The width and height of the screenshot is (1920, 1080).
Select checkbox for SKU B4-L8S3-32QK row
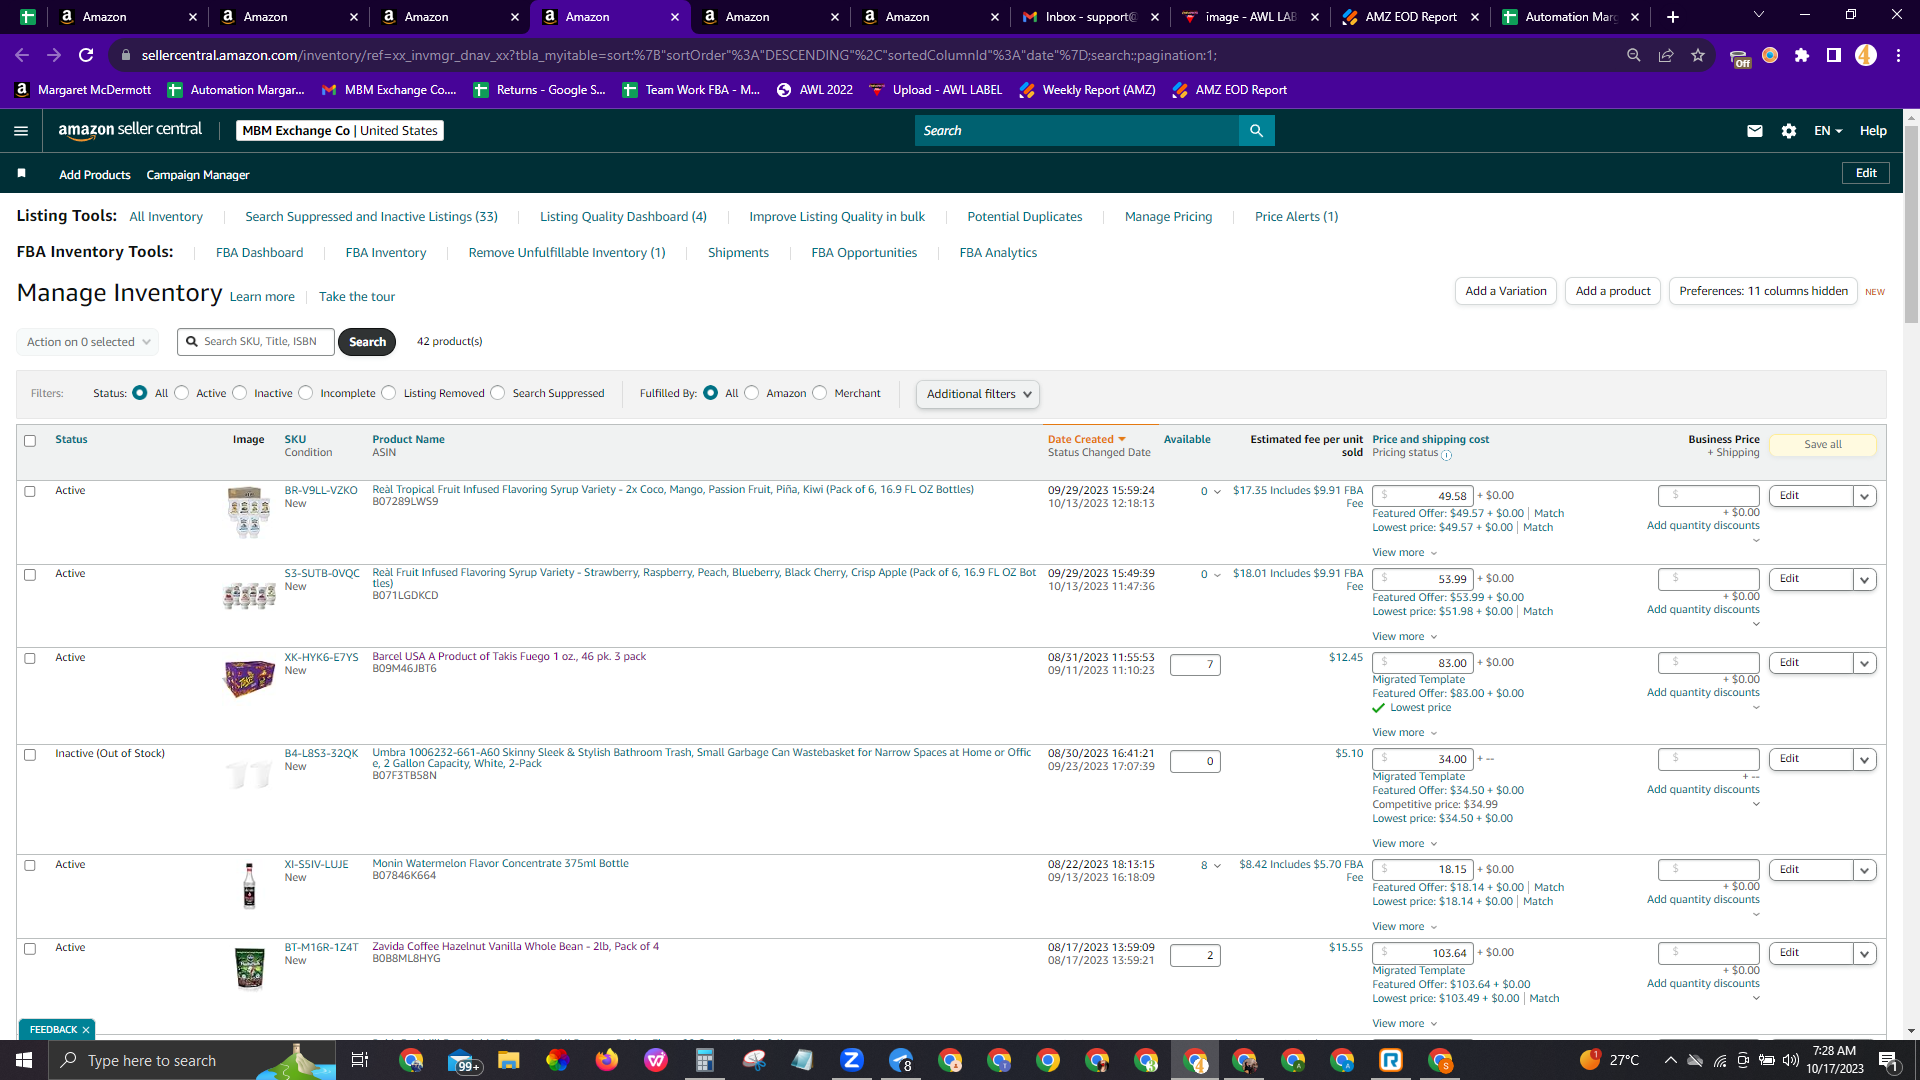30,755
